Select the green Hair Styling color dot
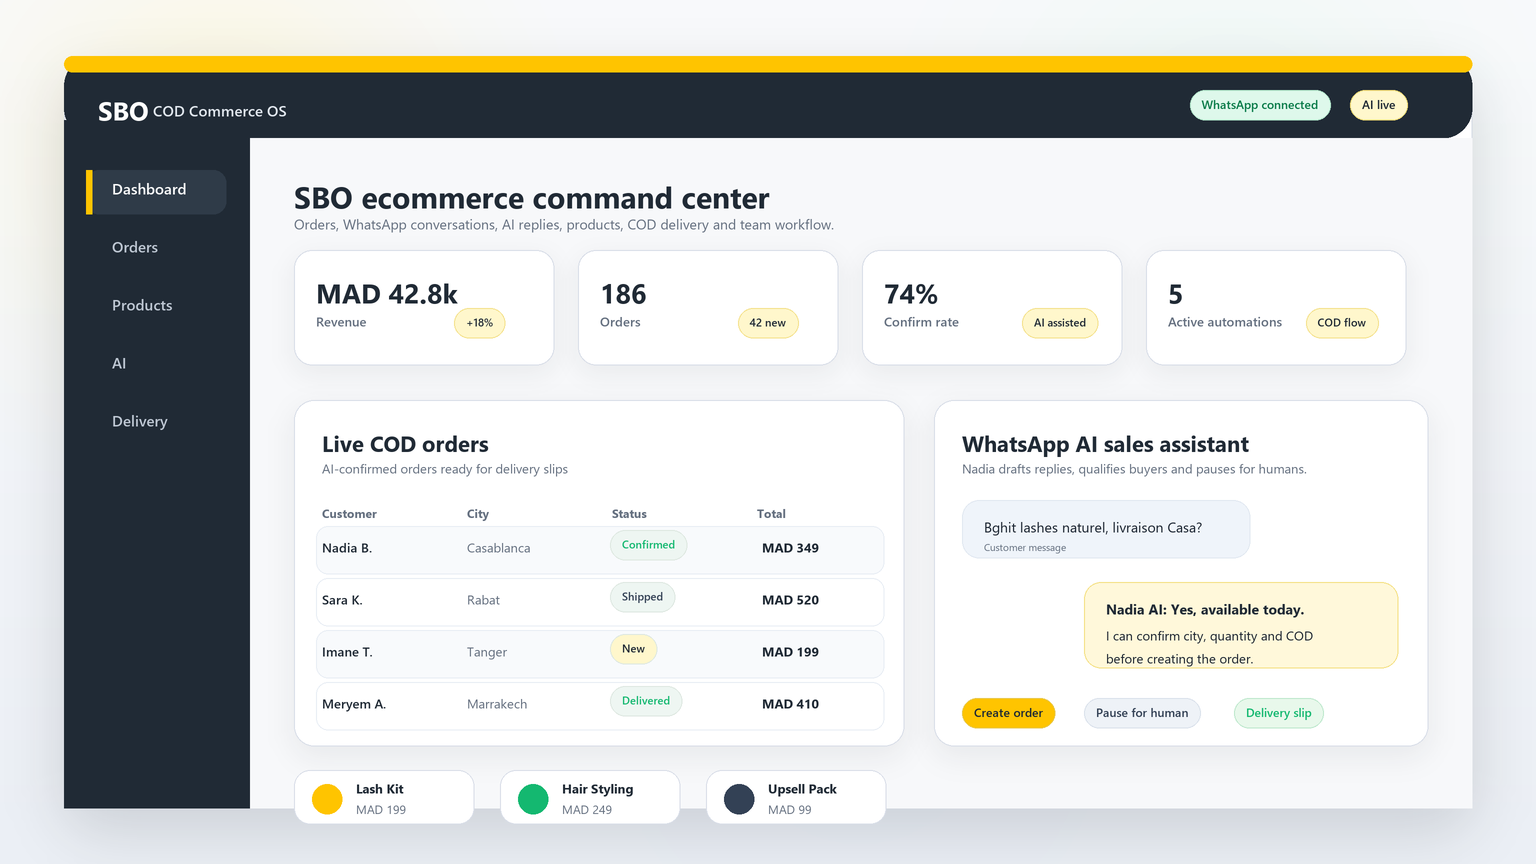The width and height of the screenshot is (1536, 864). pyautogui.click(x=533, y=799)
